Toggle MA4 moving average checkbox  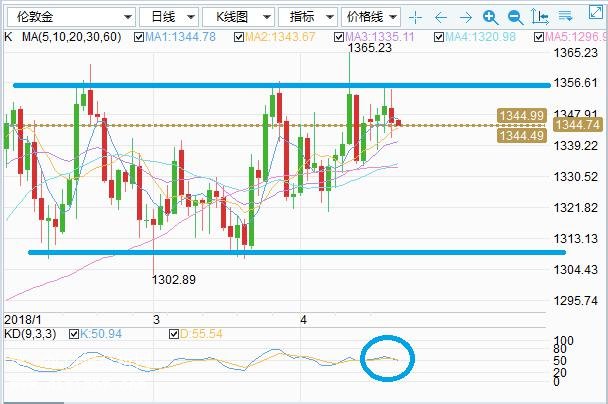439,37
